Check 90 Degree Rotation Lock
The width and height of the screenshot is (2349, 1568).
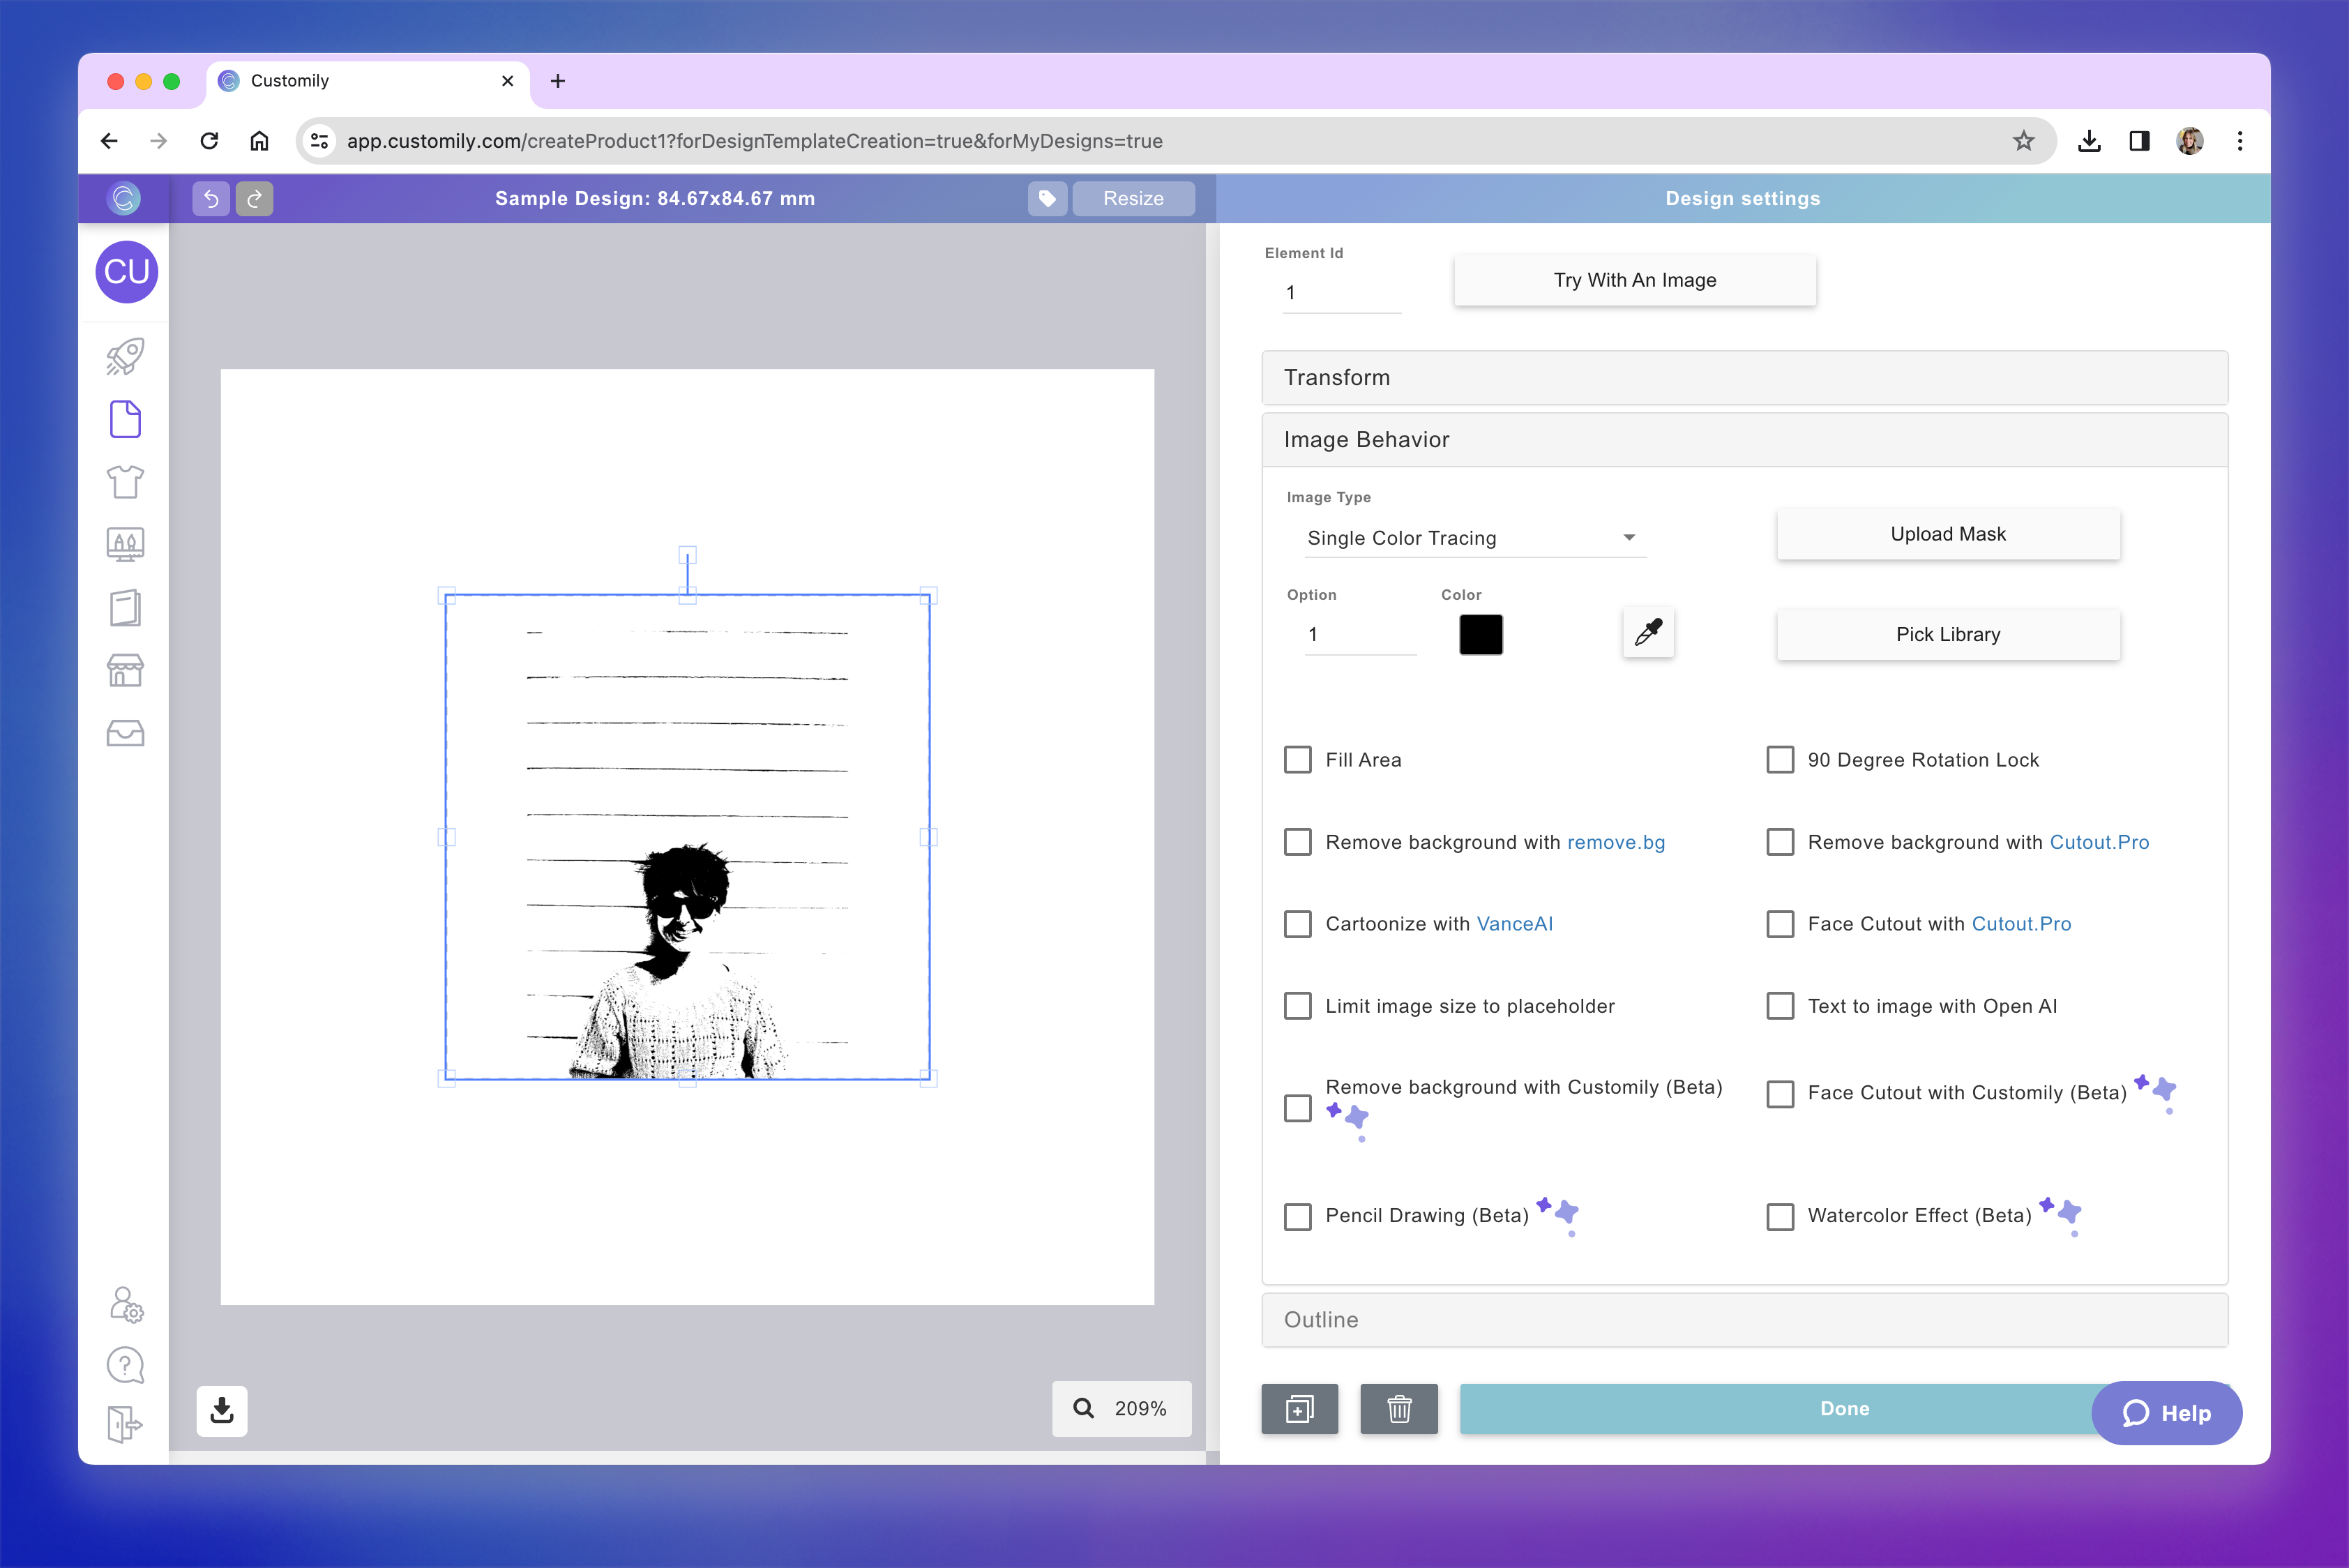pos(1780,760)
